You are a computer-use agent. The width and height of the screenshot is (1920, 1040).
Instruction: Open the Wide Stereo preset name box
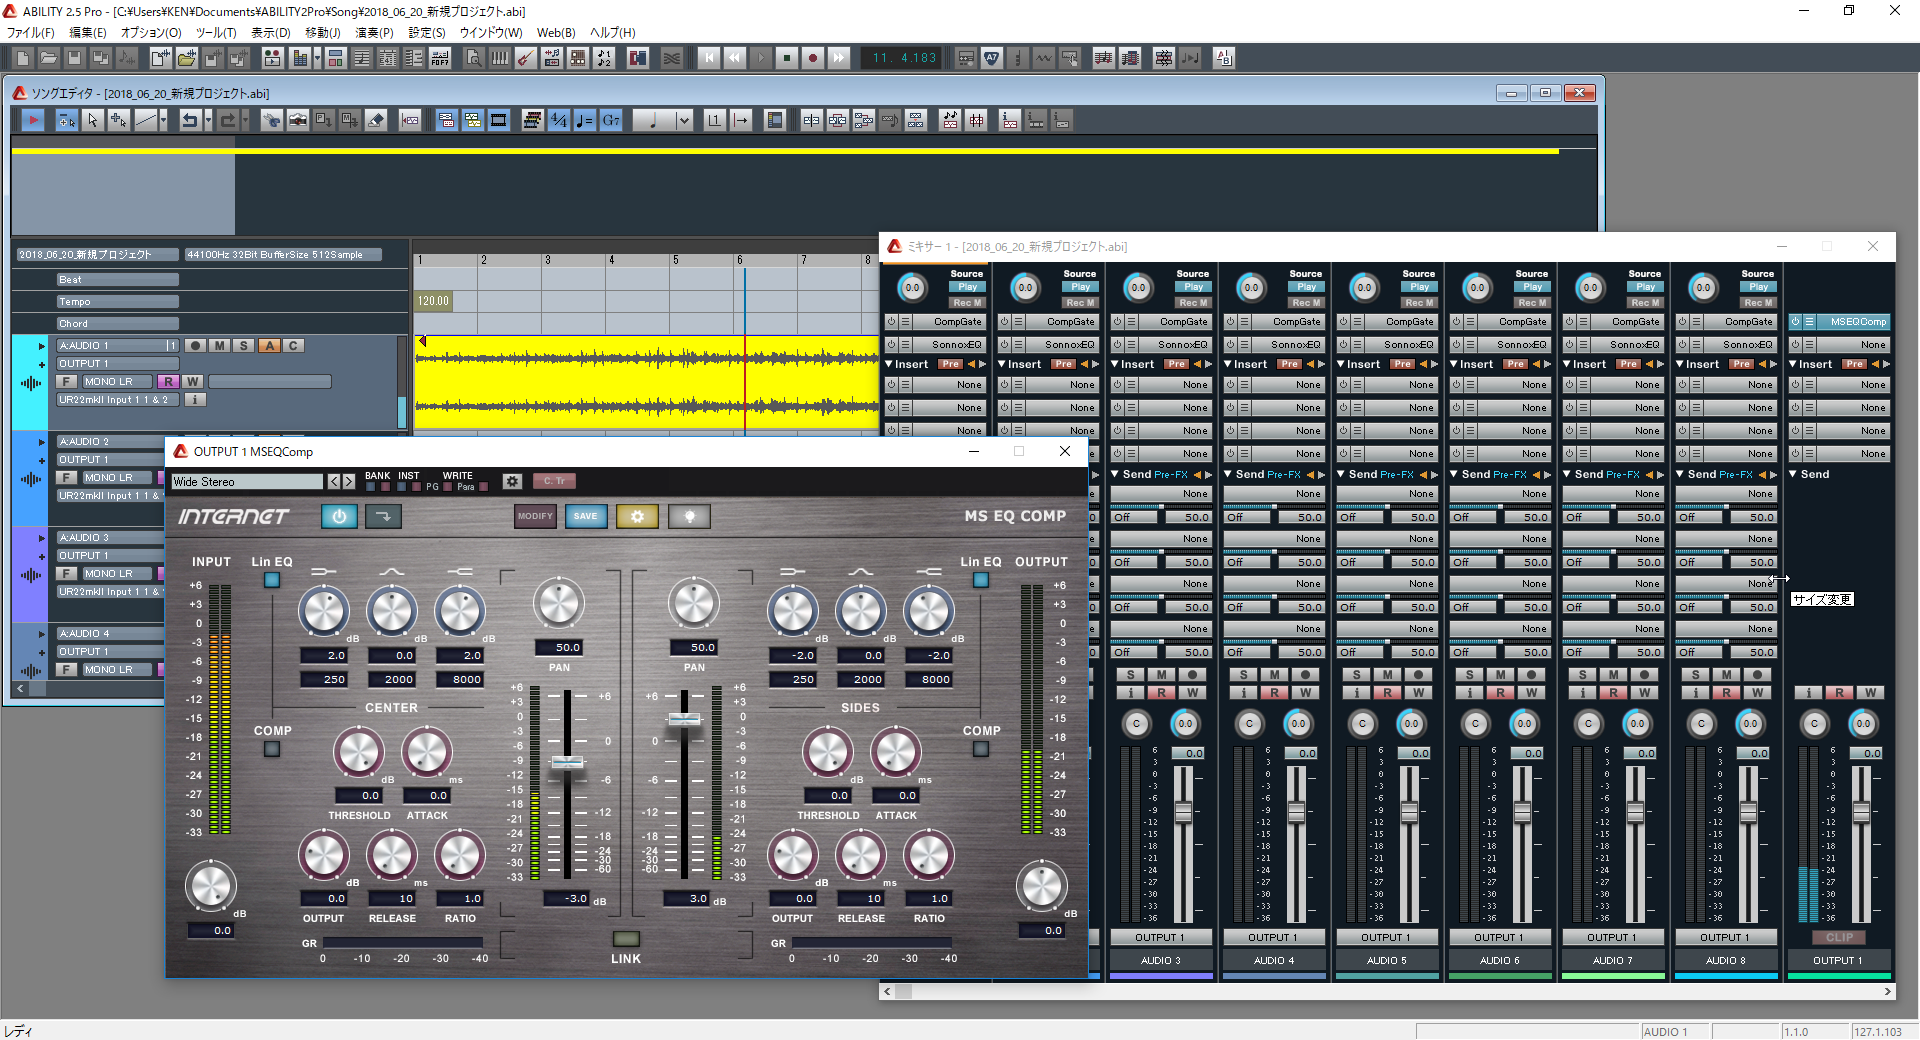(x=247, y=481)
